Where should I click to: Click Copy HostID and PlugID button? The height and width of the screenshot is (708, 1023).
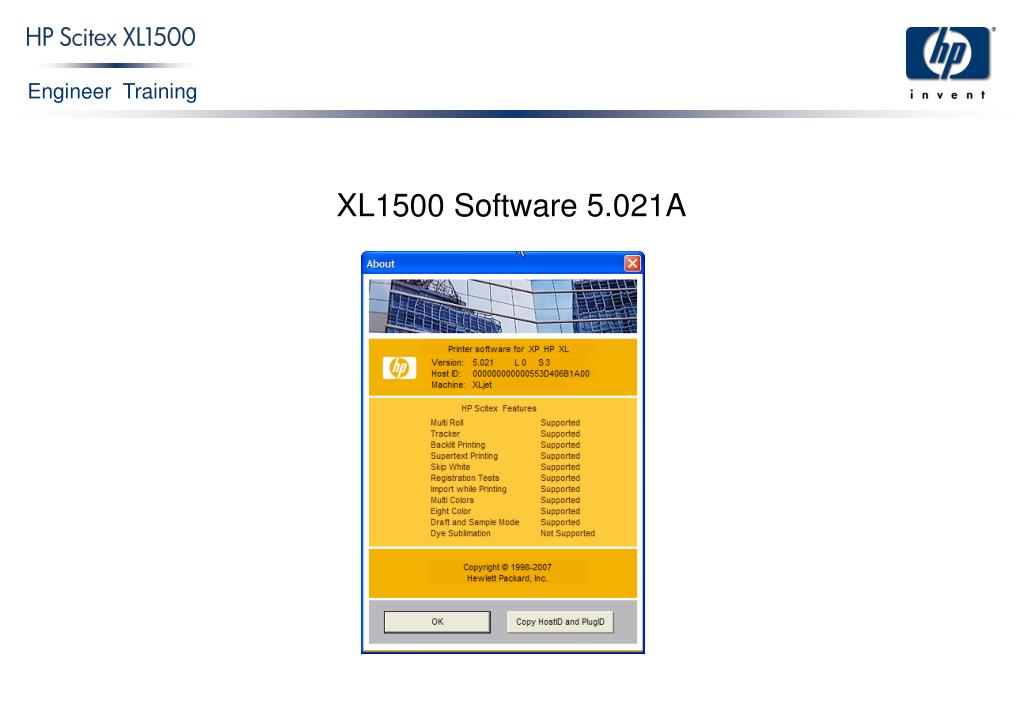(x=560, y=622)
